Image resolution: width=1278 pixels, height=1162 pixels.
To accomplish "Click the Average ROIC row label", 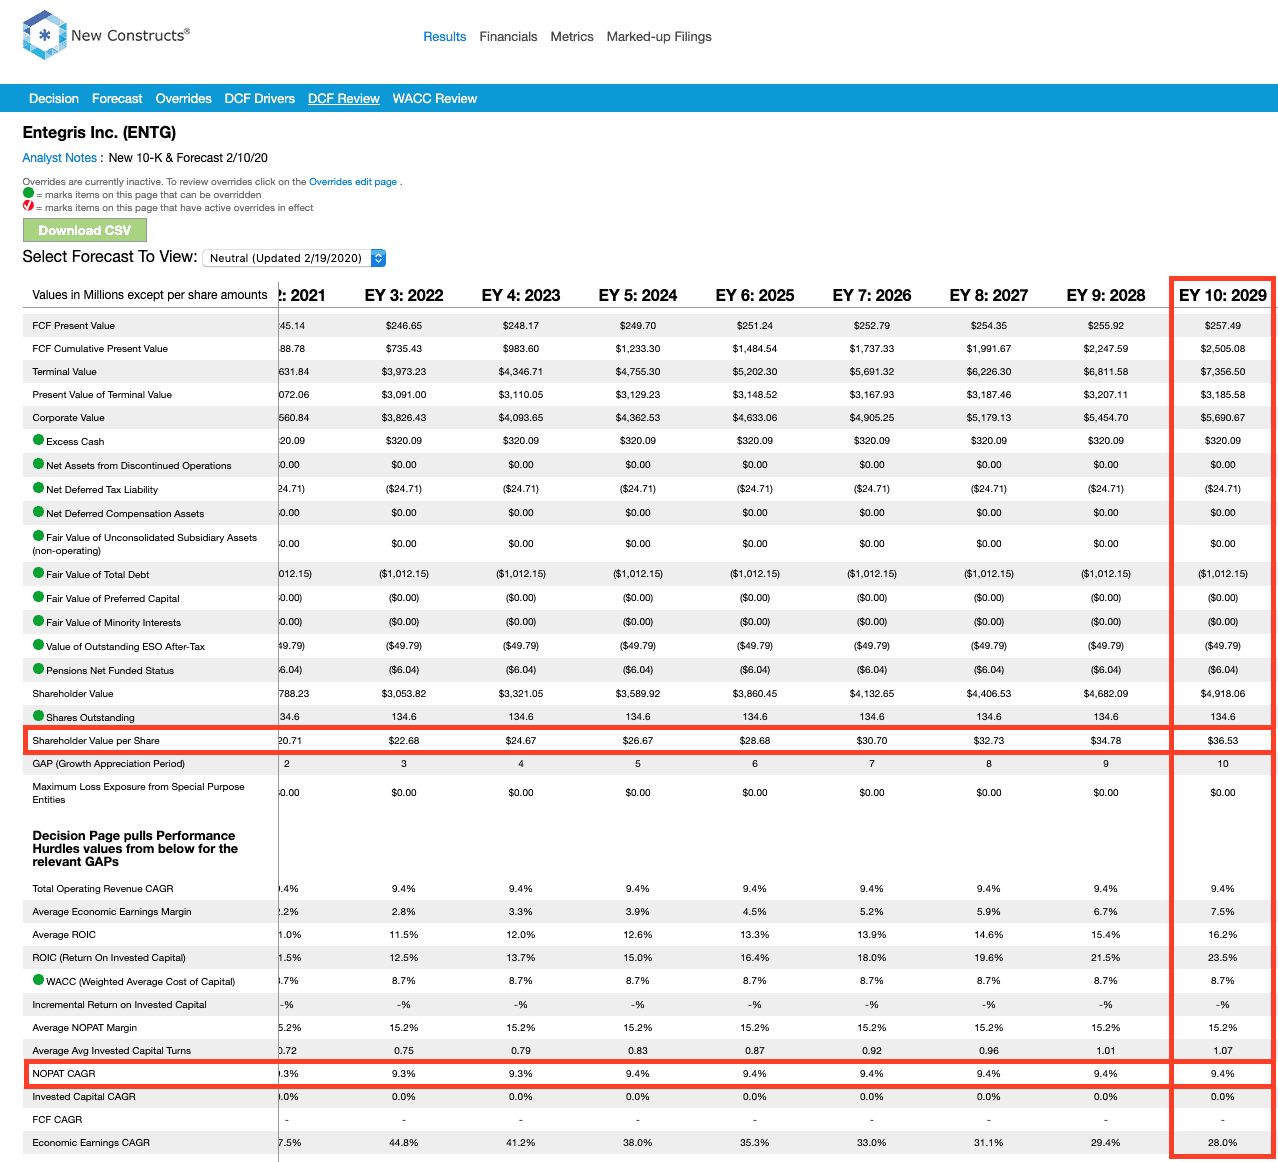I will 64,935.
